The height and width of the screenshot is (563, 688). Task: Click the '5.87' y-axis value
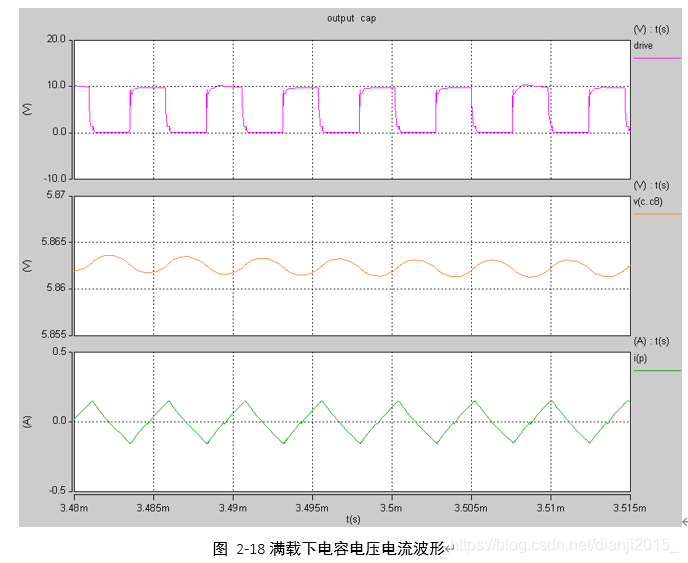[x=56, y=195]
